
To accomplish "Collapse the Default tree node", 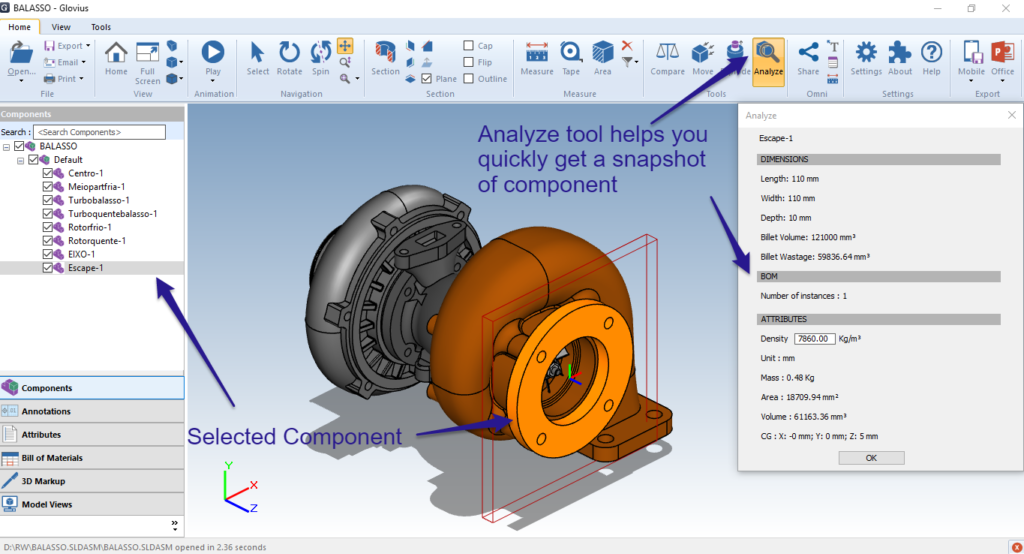I will click(x=20, y=160).
